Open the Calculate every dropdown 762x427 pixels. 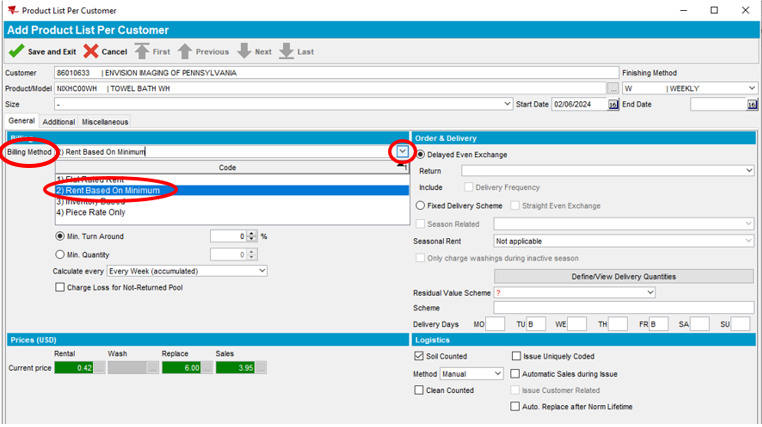(x=261, y=271)
